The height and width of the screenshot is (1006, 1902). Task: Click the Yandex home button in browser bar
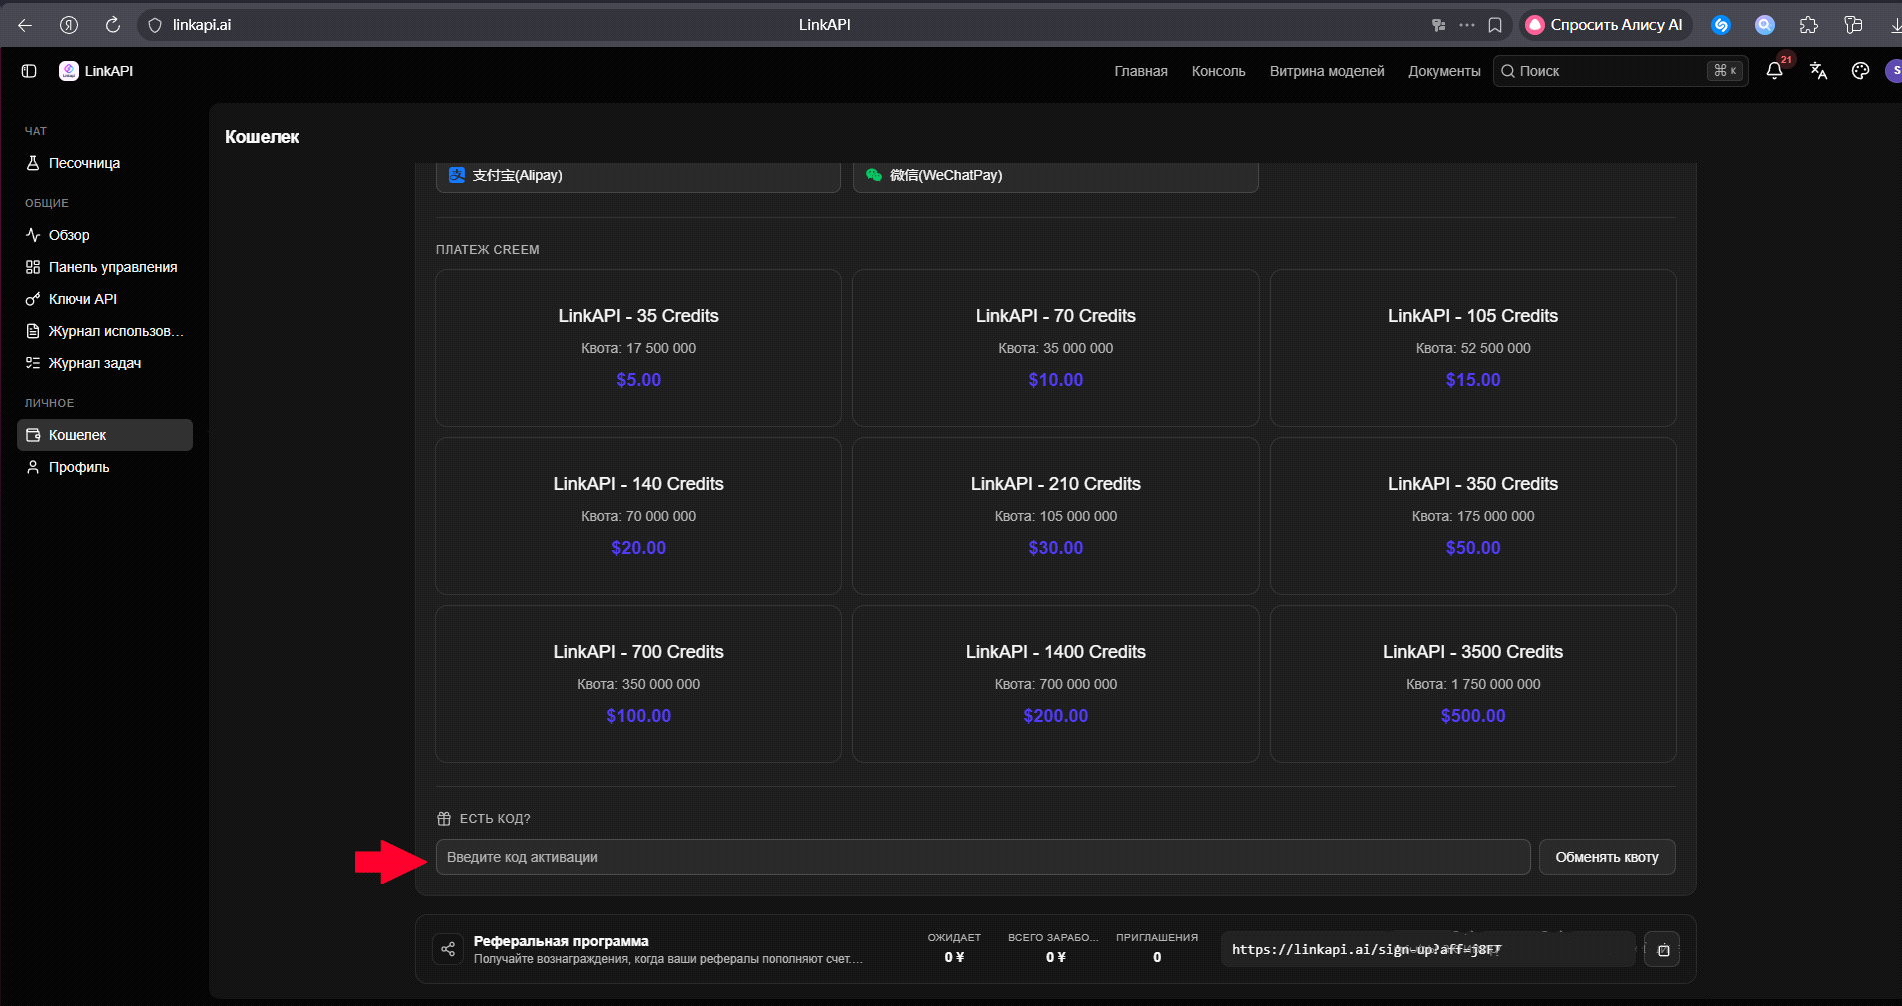69,25
